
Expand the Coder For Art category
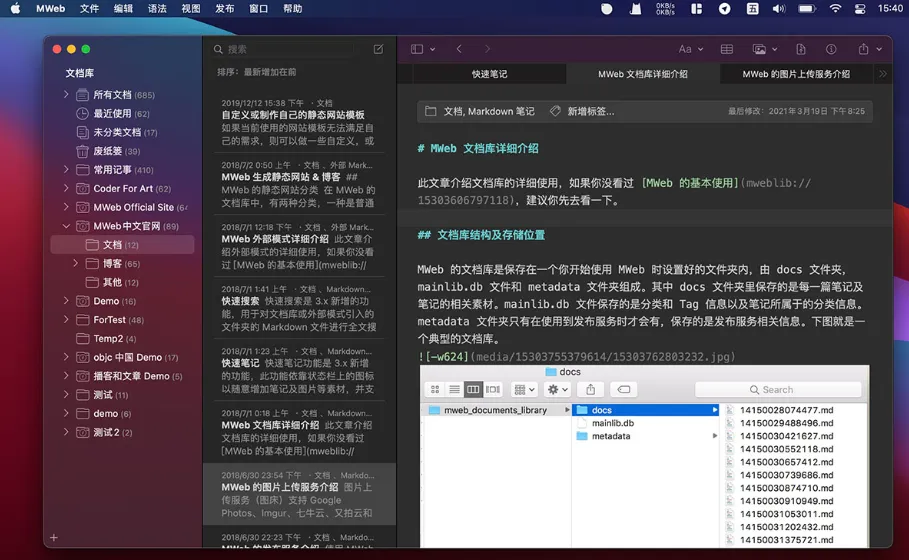[66, 188]
